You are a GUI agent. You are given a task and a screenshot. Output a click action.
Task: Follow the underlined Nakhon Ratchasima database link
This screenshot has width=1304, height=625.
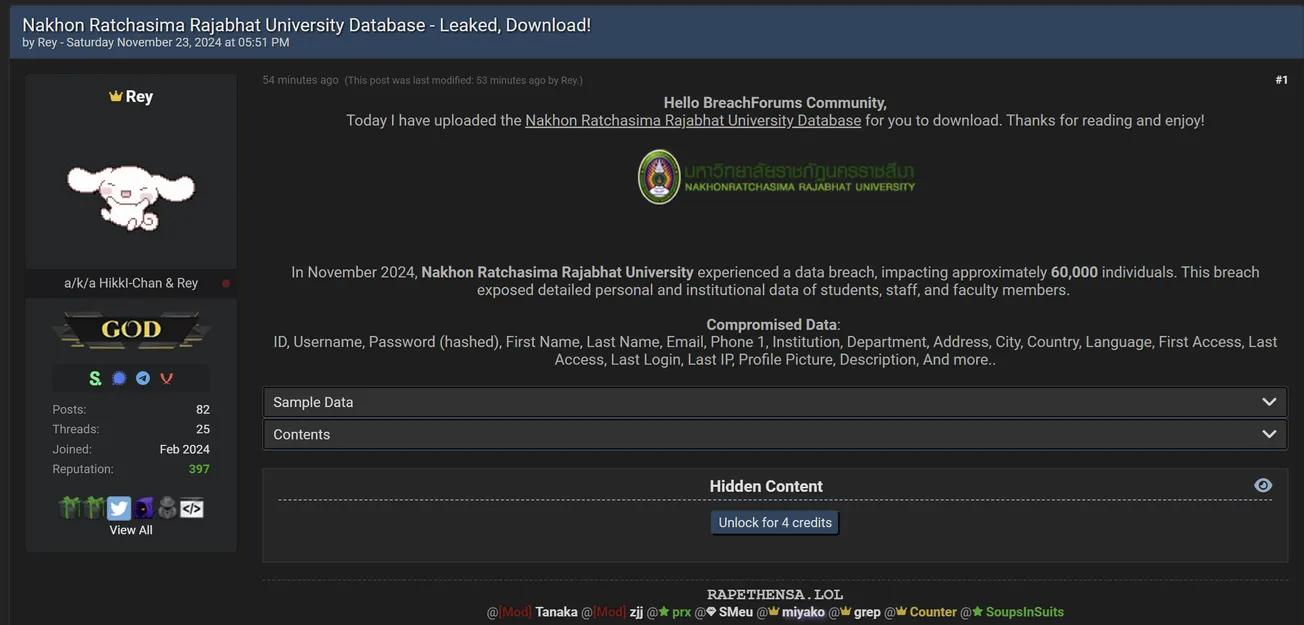[x=693, y=119]
